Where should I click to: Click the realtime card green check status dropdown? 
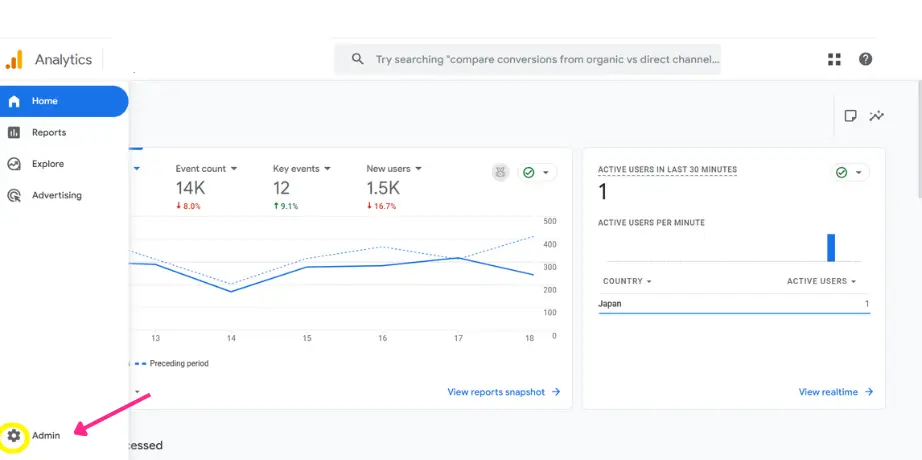[852, 172]
